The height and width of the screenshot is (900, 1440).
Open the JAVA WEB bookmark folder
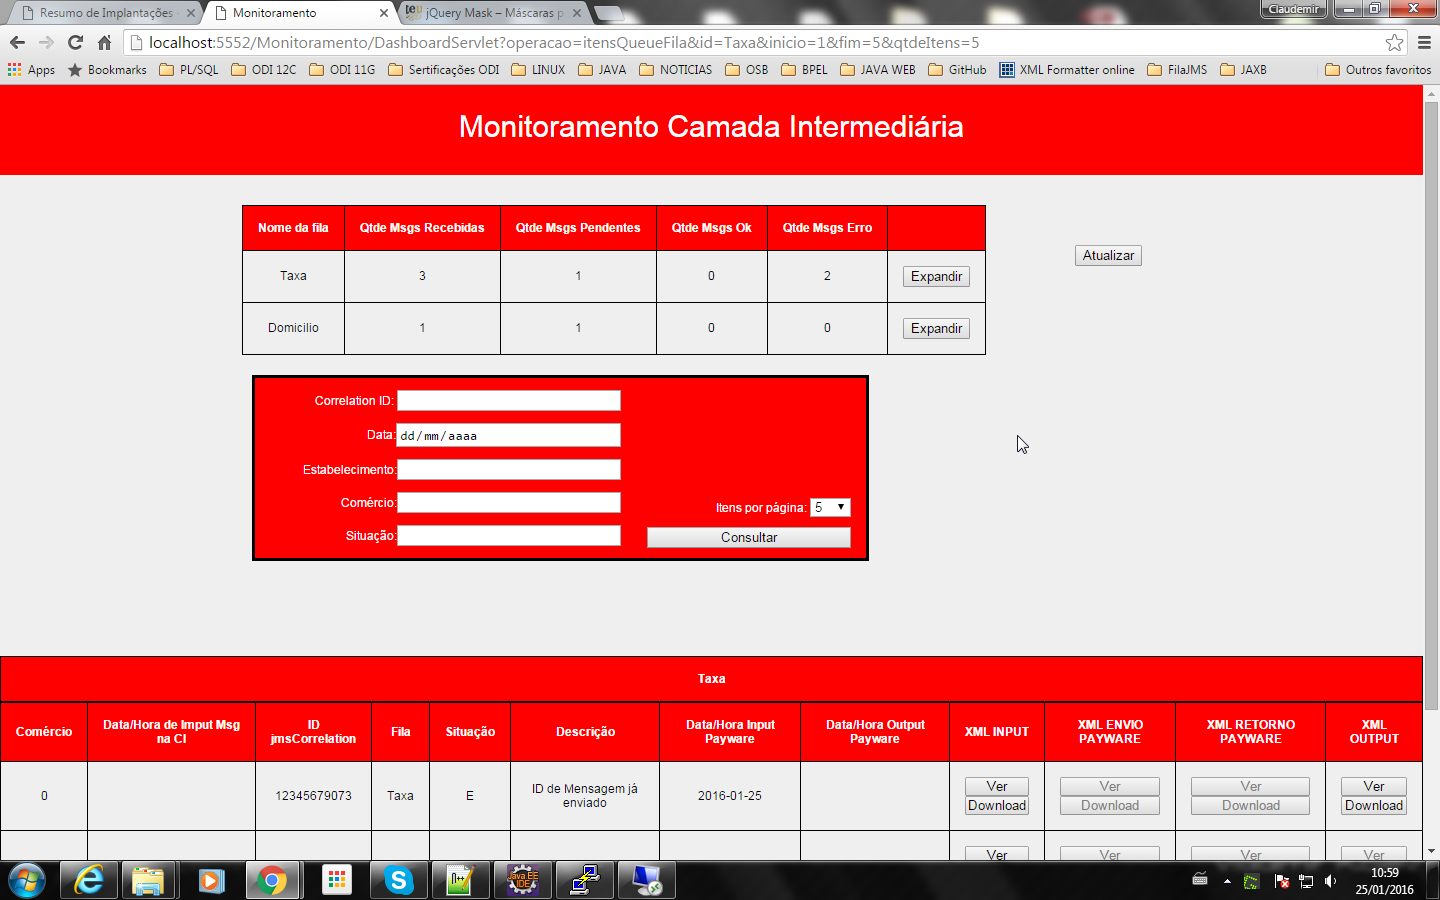[878, 70]
